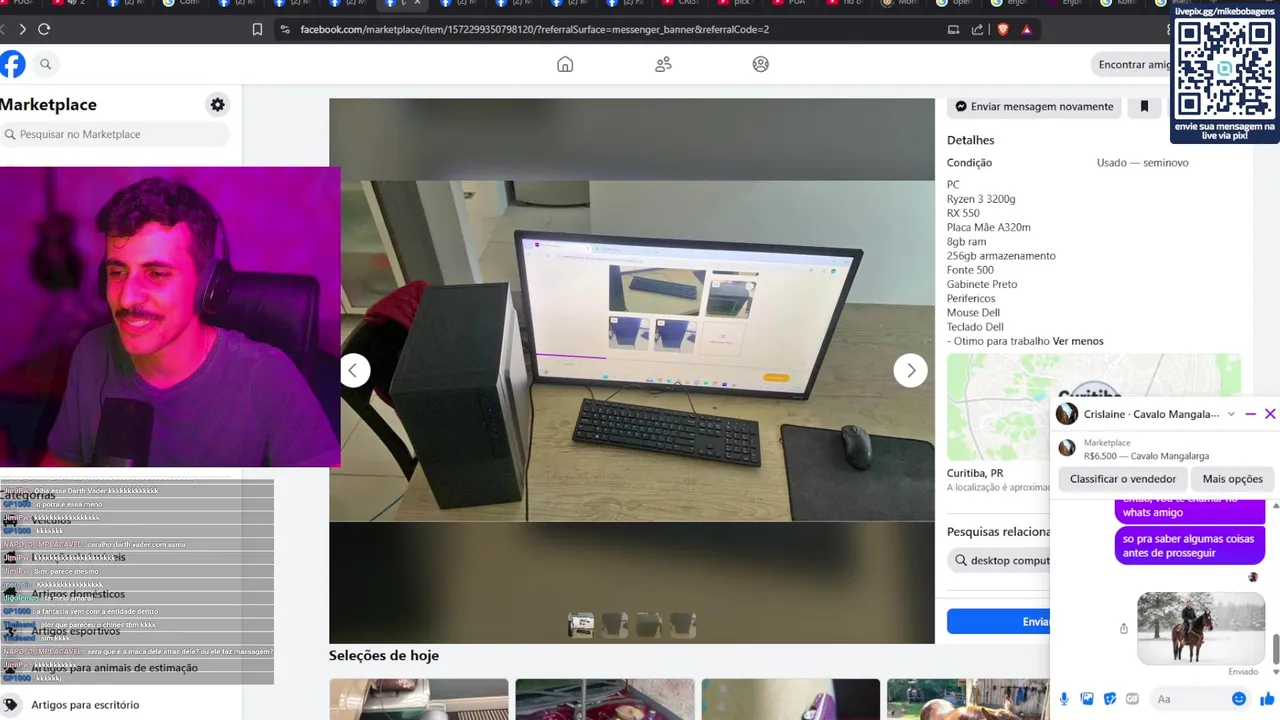Open the Brave Rewards triangle icon
1280x720 pixels.
[1027, 29]
